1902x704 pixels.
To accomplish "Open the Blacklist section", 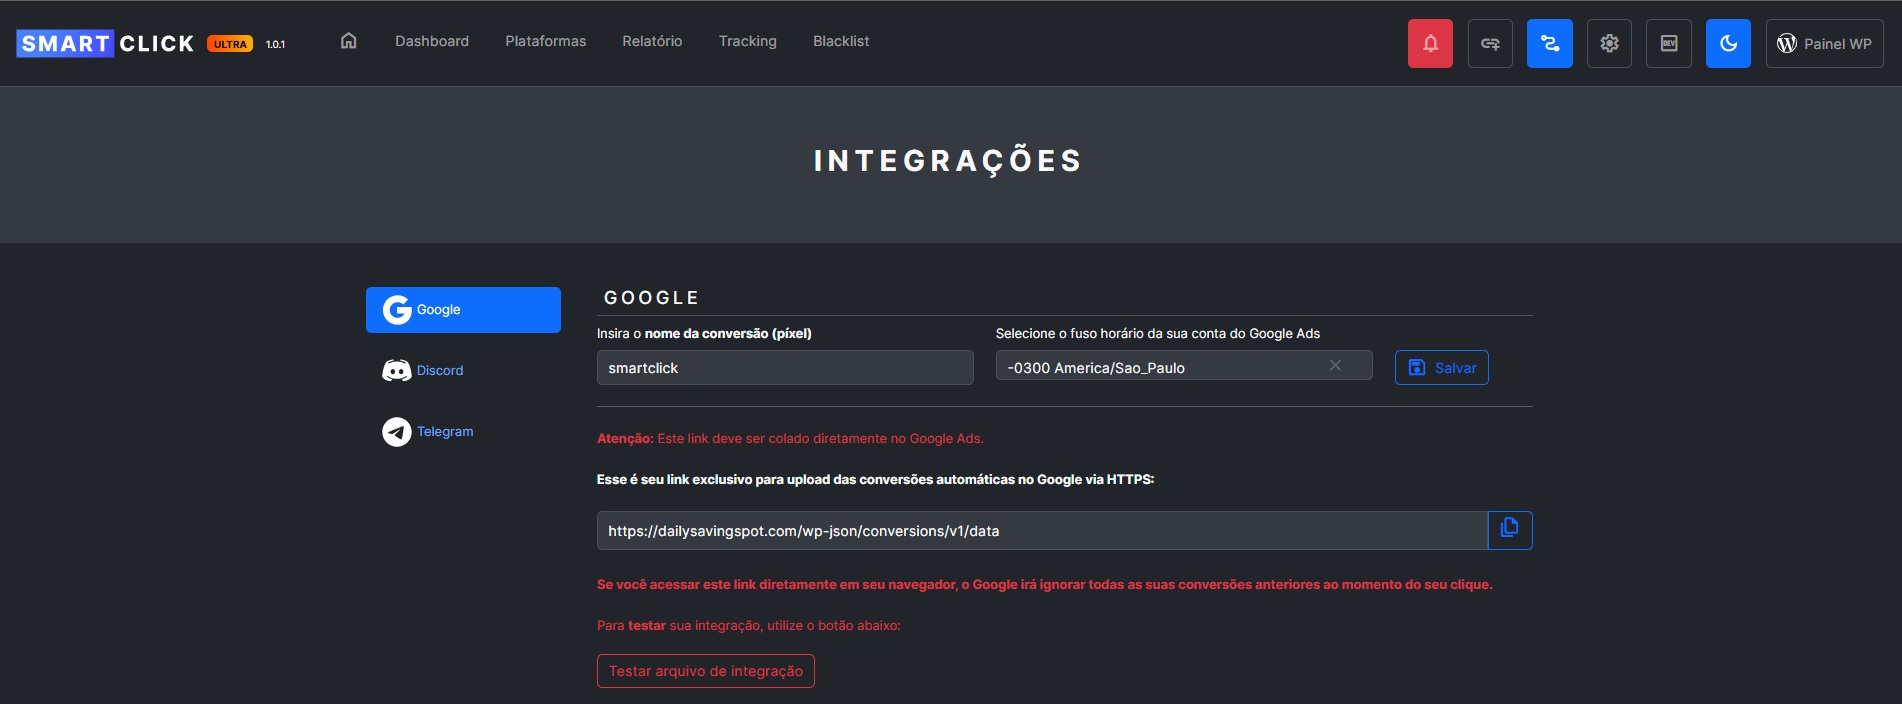I will point(841,41).
